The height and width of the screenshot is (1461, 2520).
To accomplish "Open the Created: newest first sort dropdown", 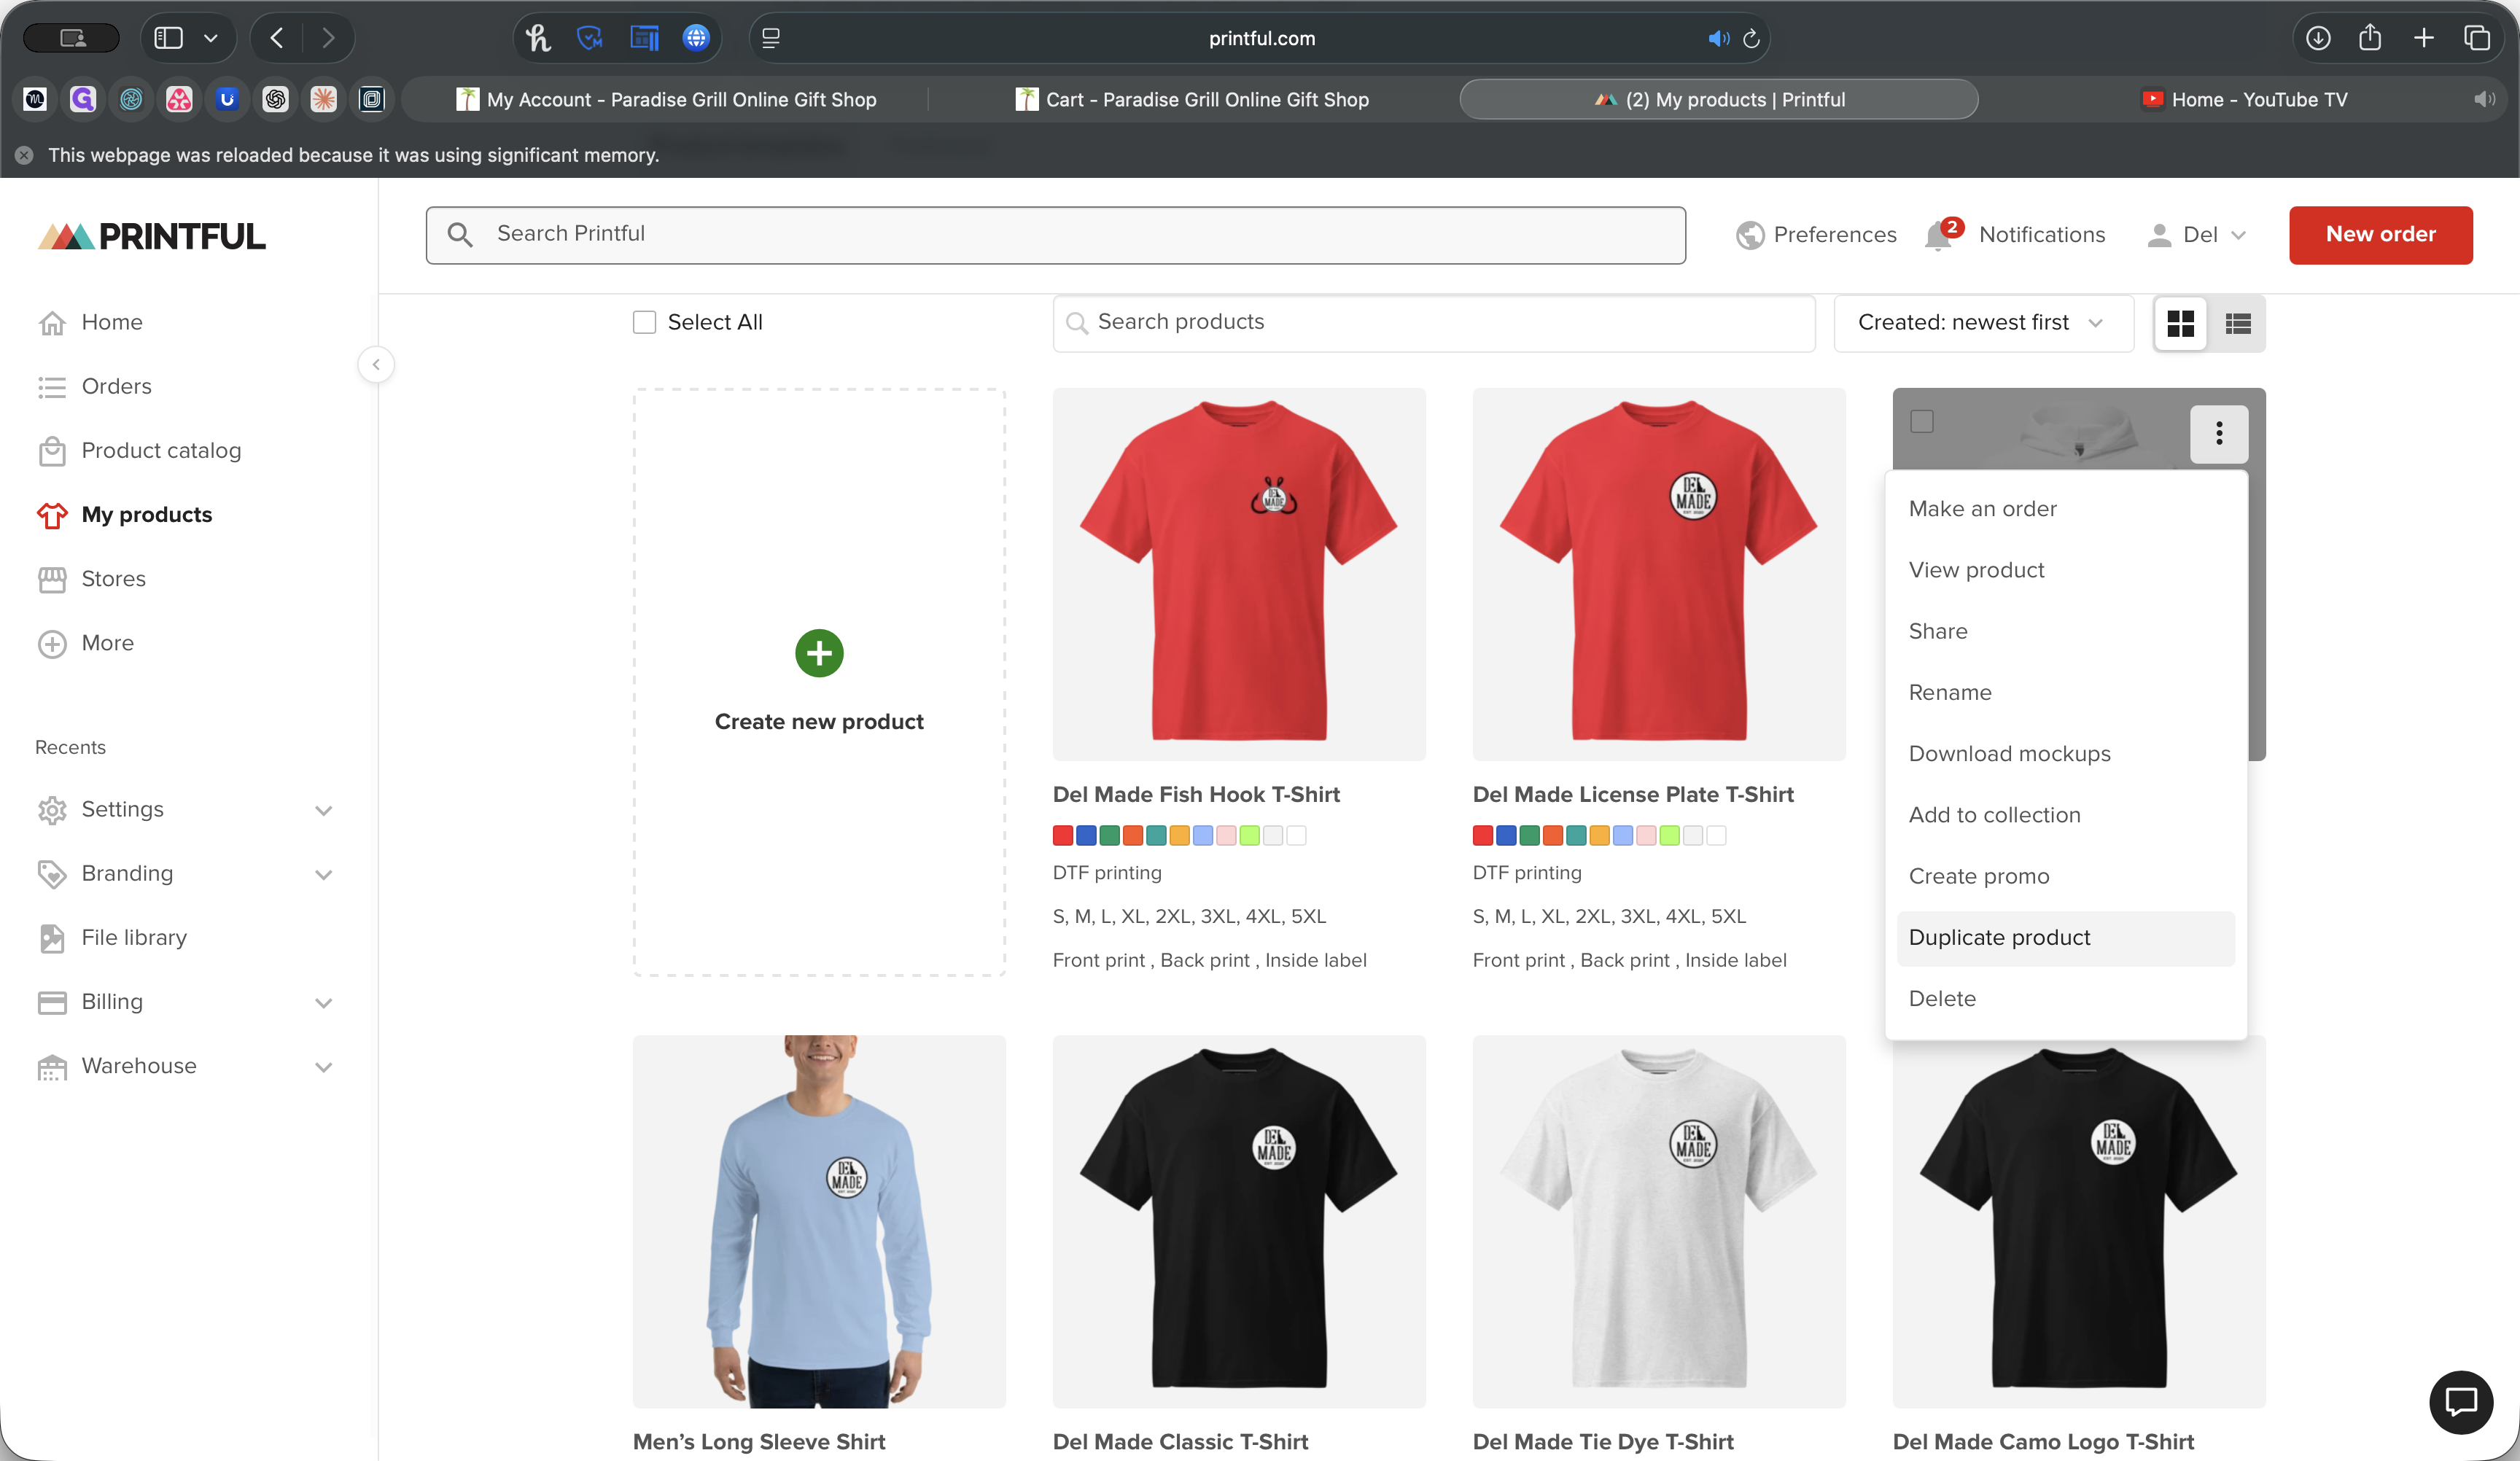I will click(x=1983, y=323).
